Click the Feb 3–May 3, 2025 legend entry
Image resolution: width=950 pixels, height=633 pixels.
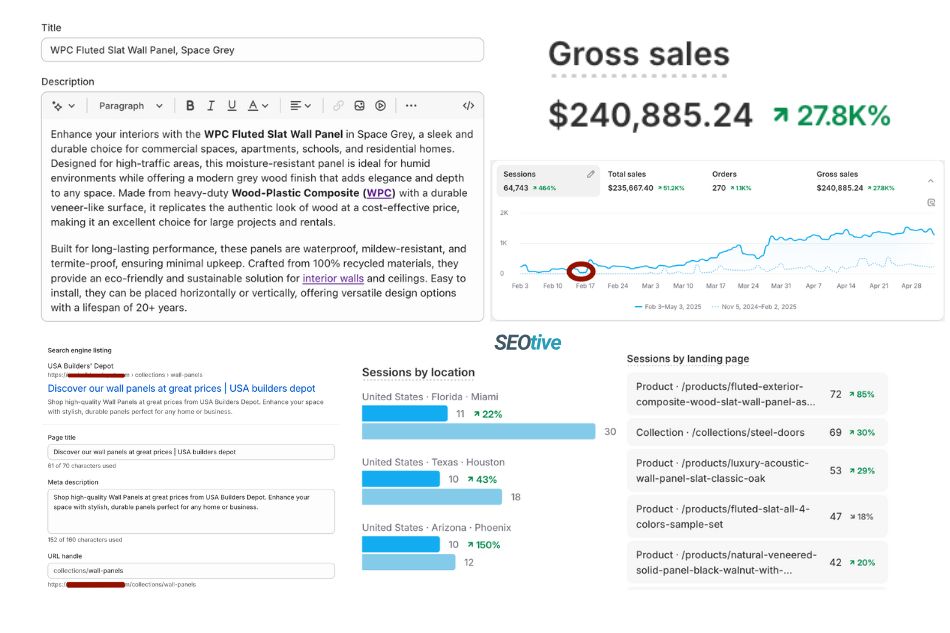pos(668,307)
